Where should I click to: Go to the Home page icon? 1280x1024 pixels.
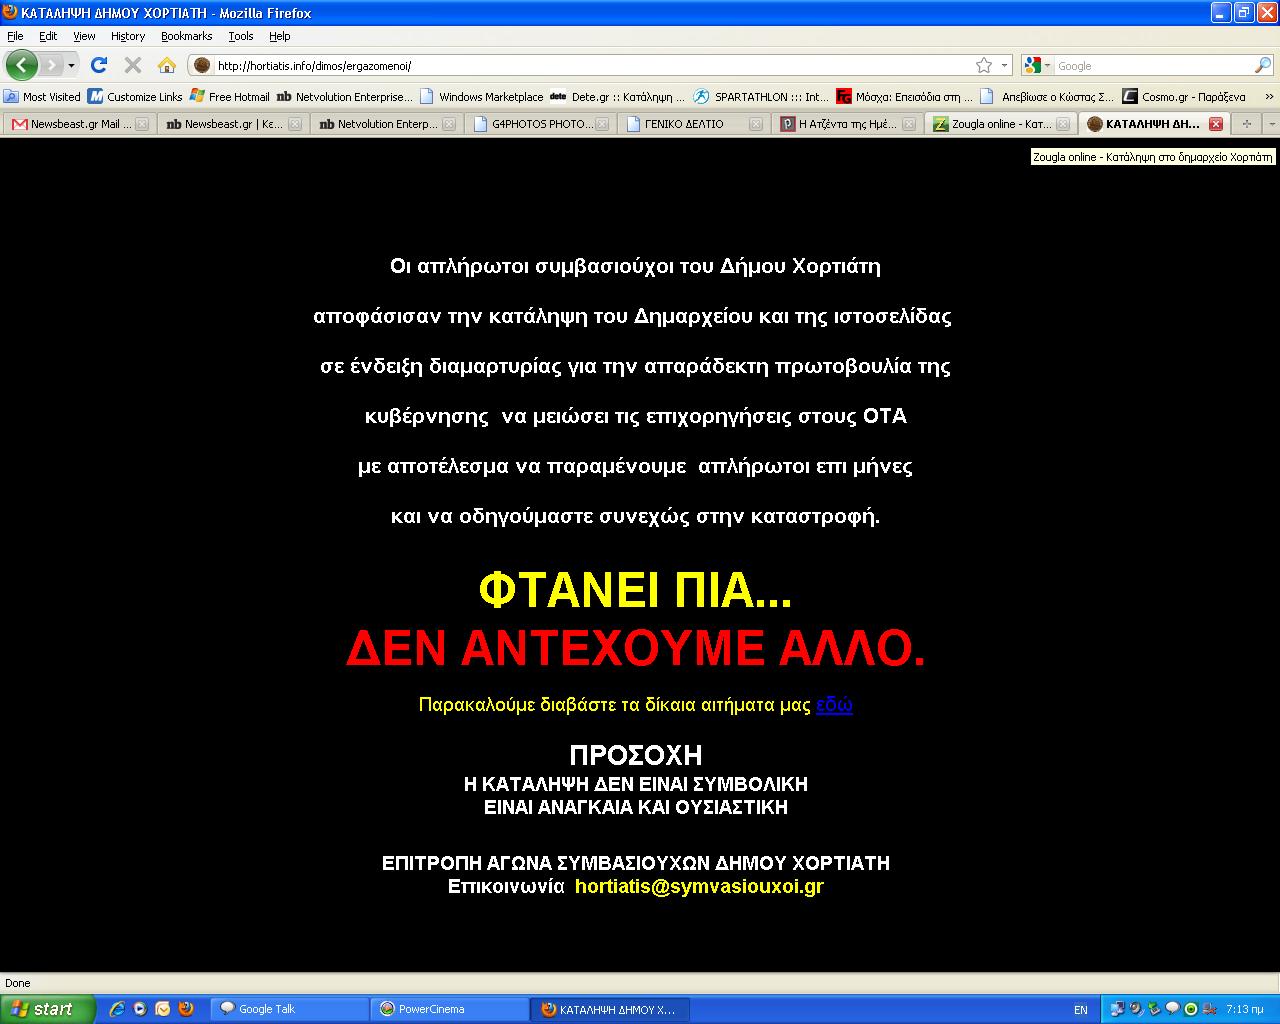(167, 66)
